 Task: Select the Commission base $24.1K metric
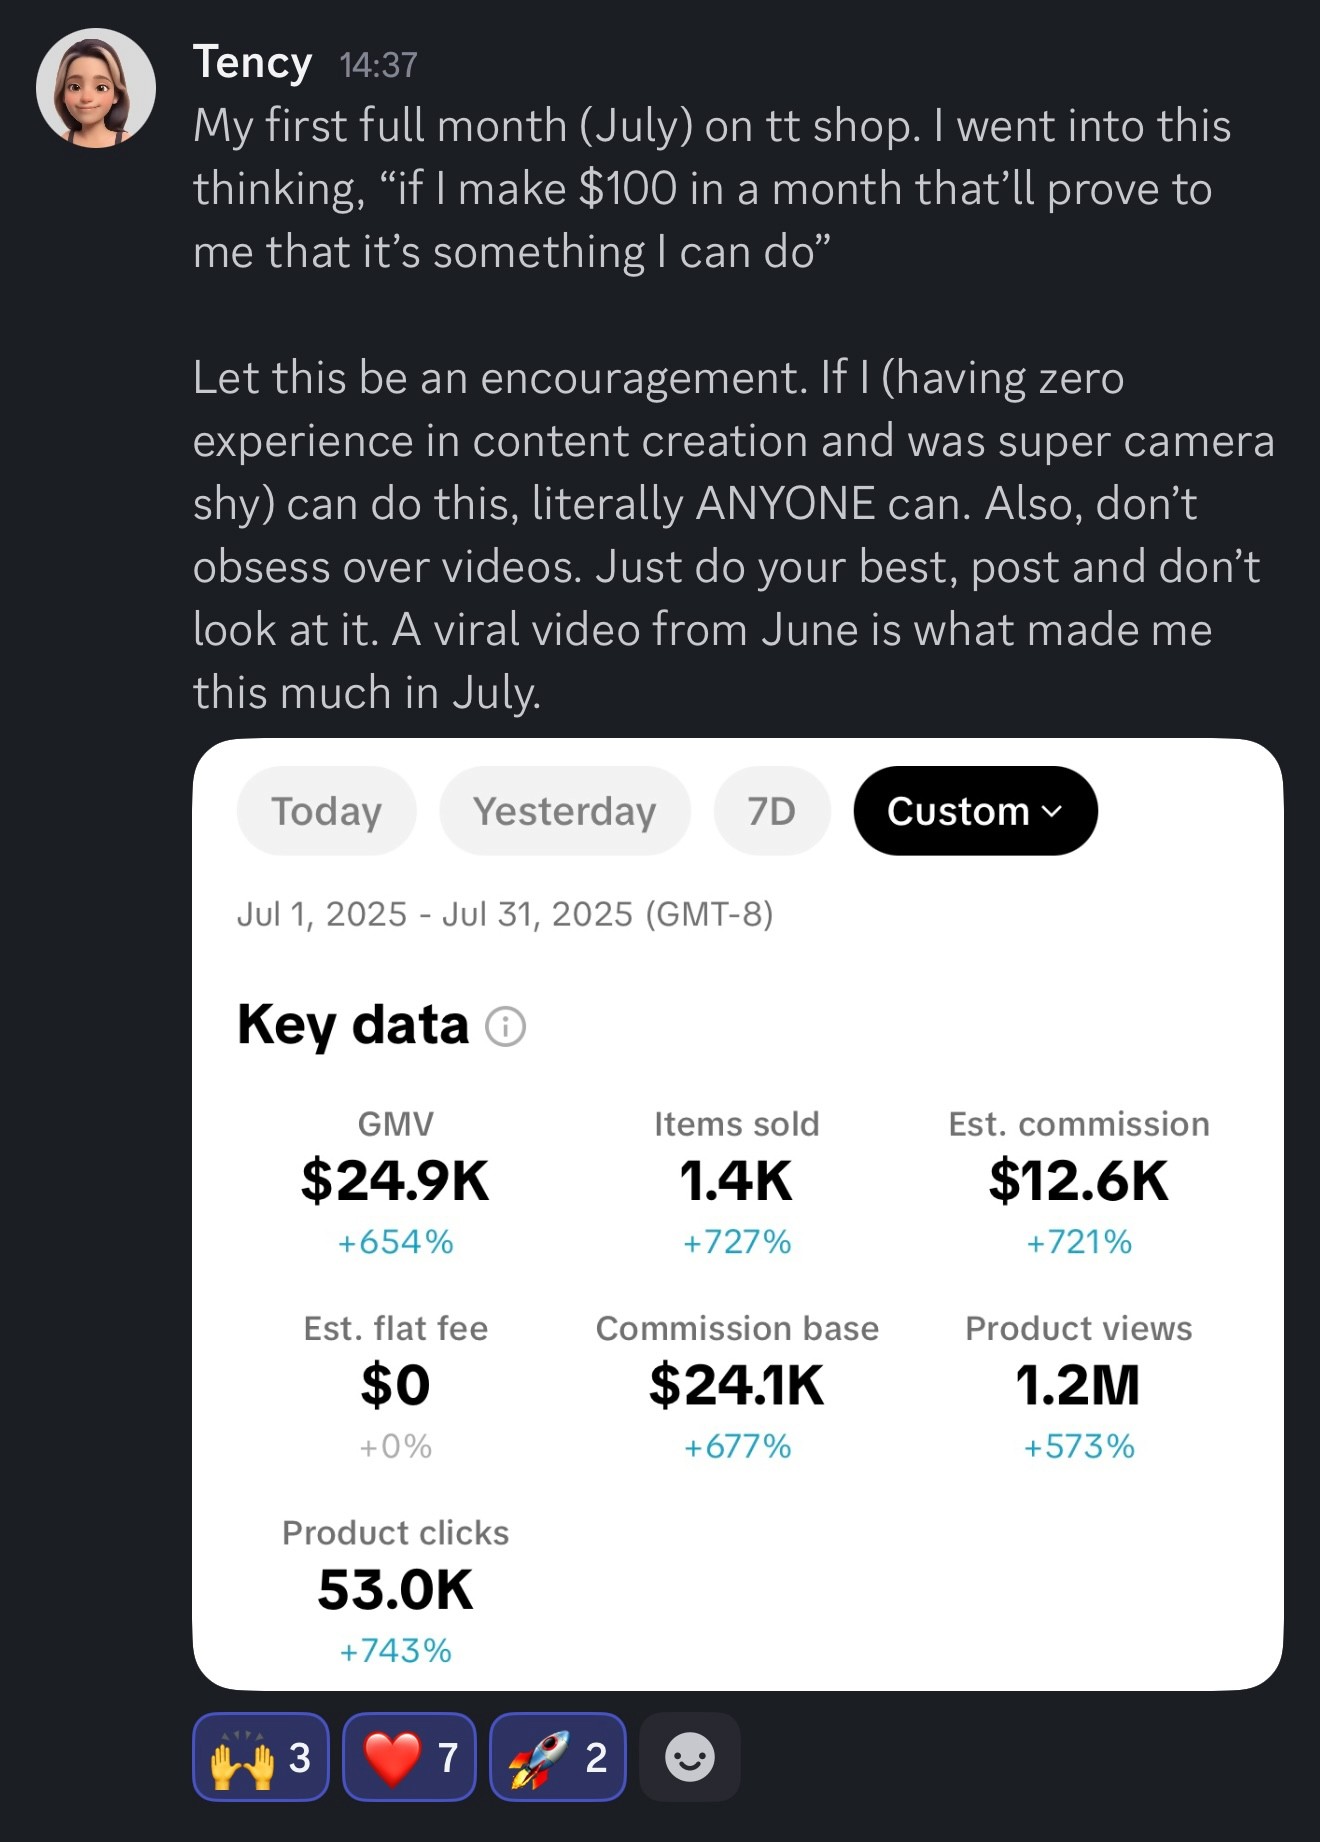(x=737, y=1386)
